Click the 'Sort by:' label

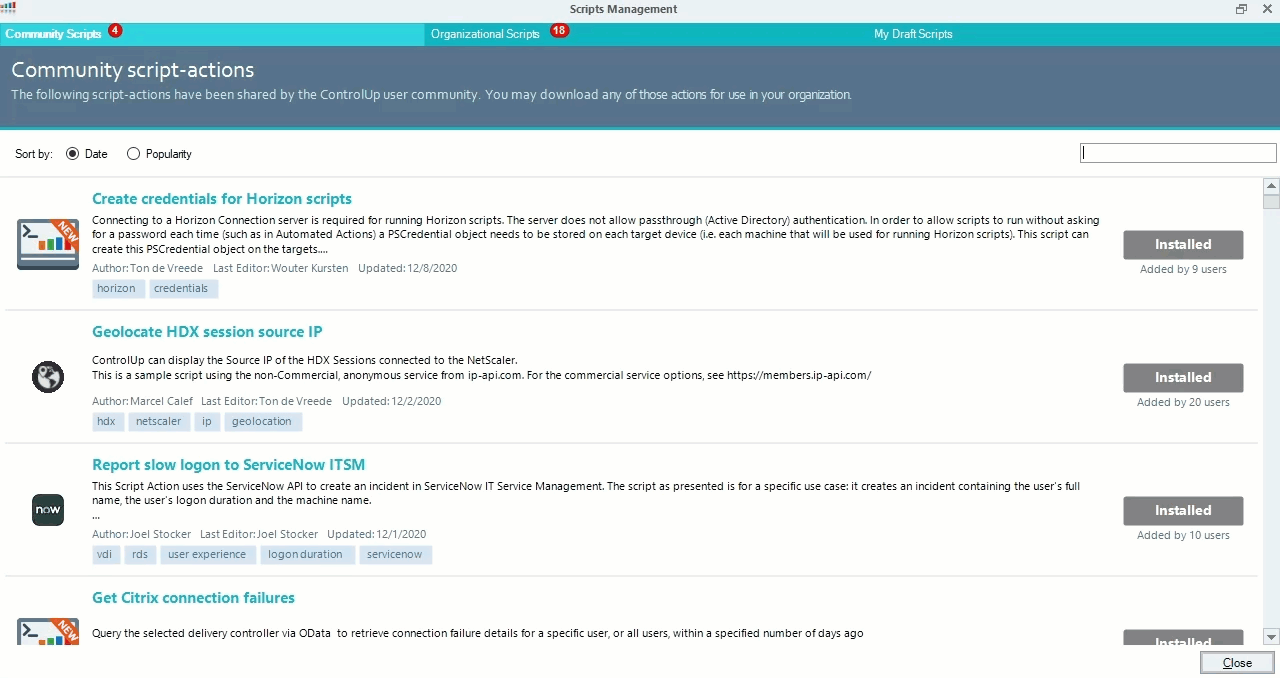pos(34,154)
